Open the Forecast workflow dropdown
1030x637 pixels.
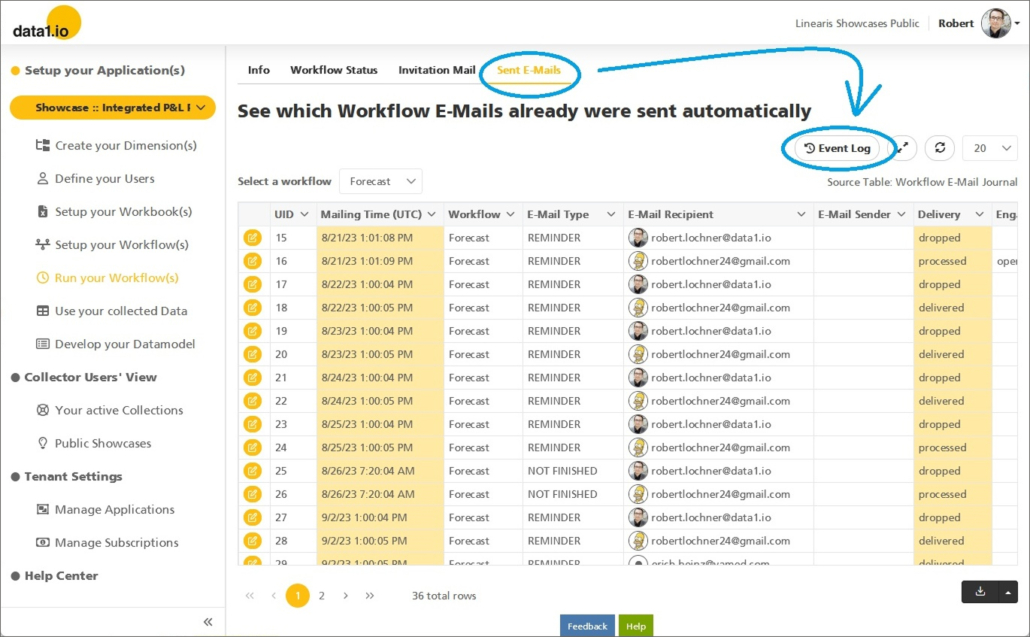tap(381, 181)
